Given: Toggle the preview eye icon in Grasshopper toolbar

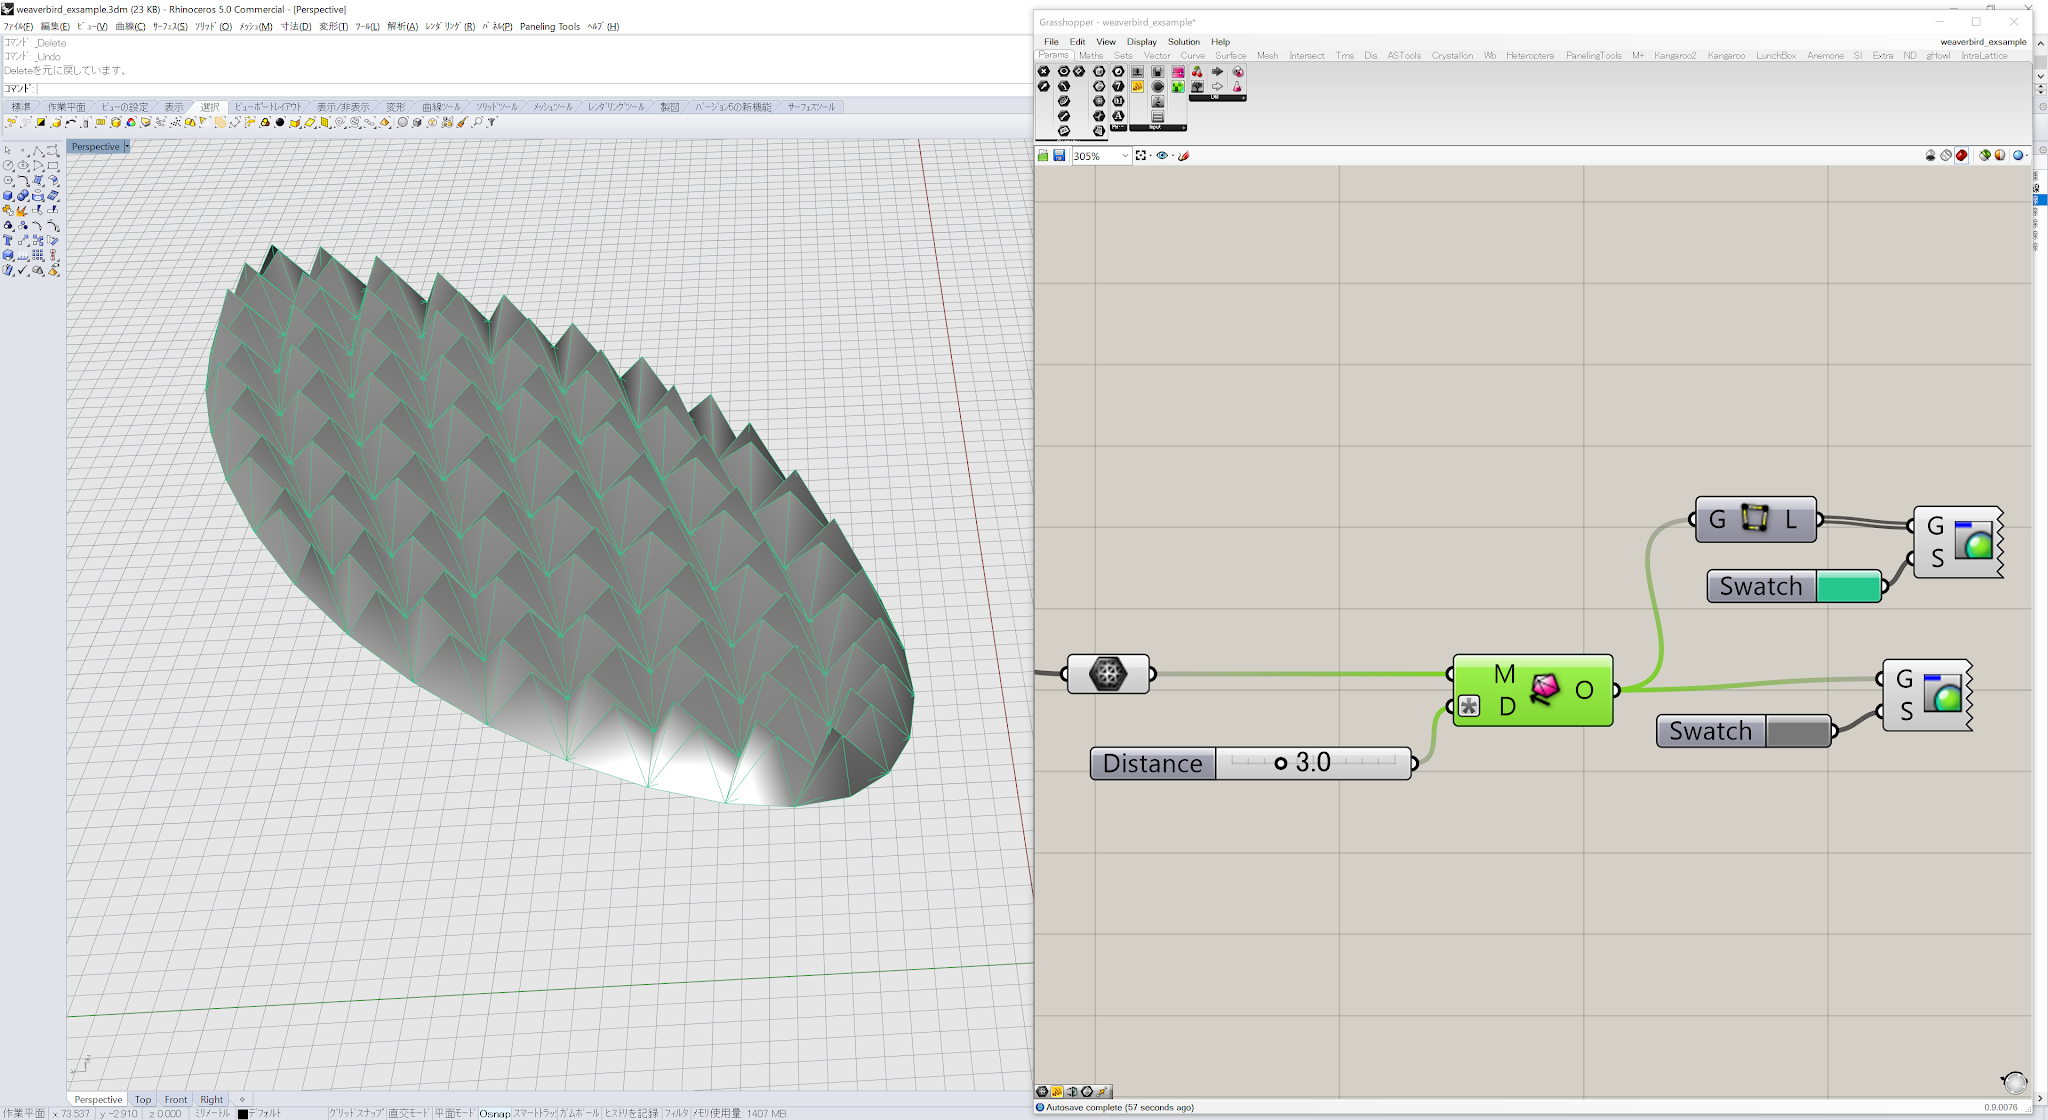Looking at the screenshot, I should point(1163,156).
